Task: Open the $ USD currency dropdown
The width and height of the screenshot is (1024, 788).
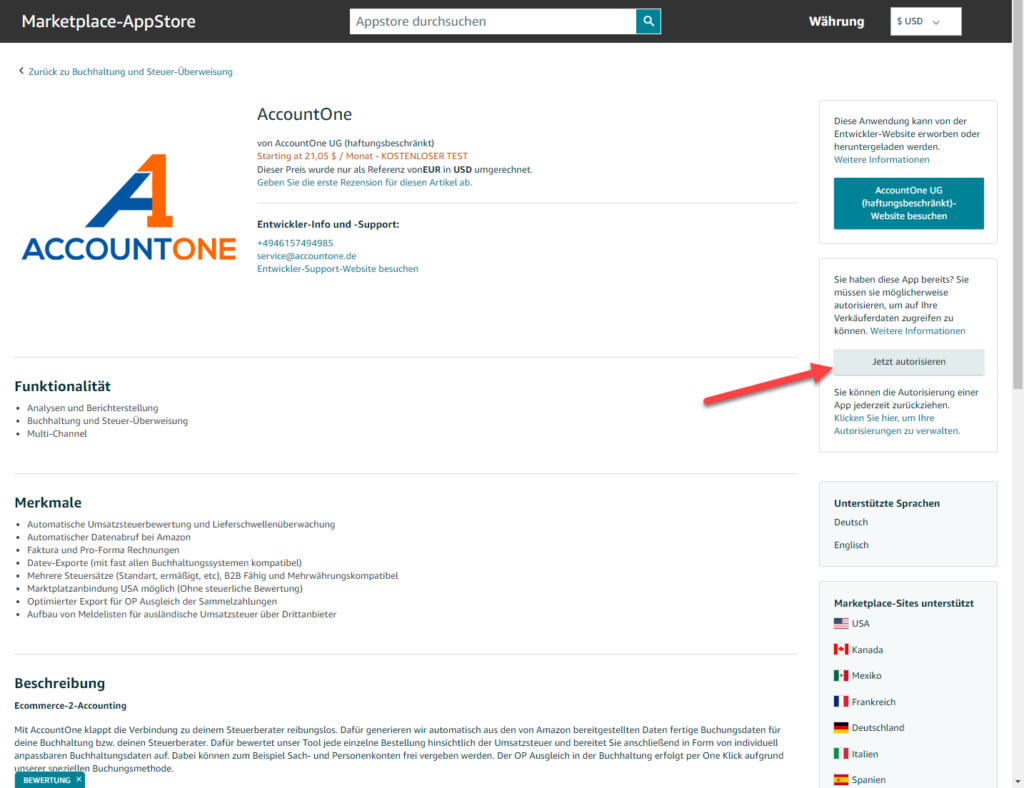Action: tap(925, 21)
